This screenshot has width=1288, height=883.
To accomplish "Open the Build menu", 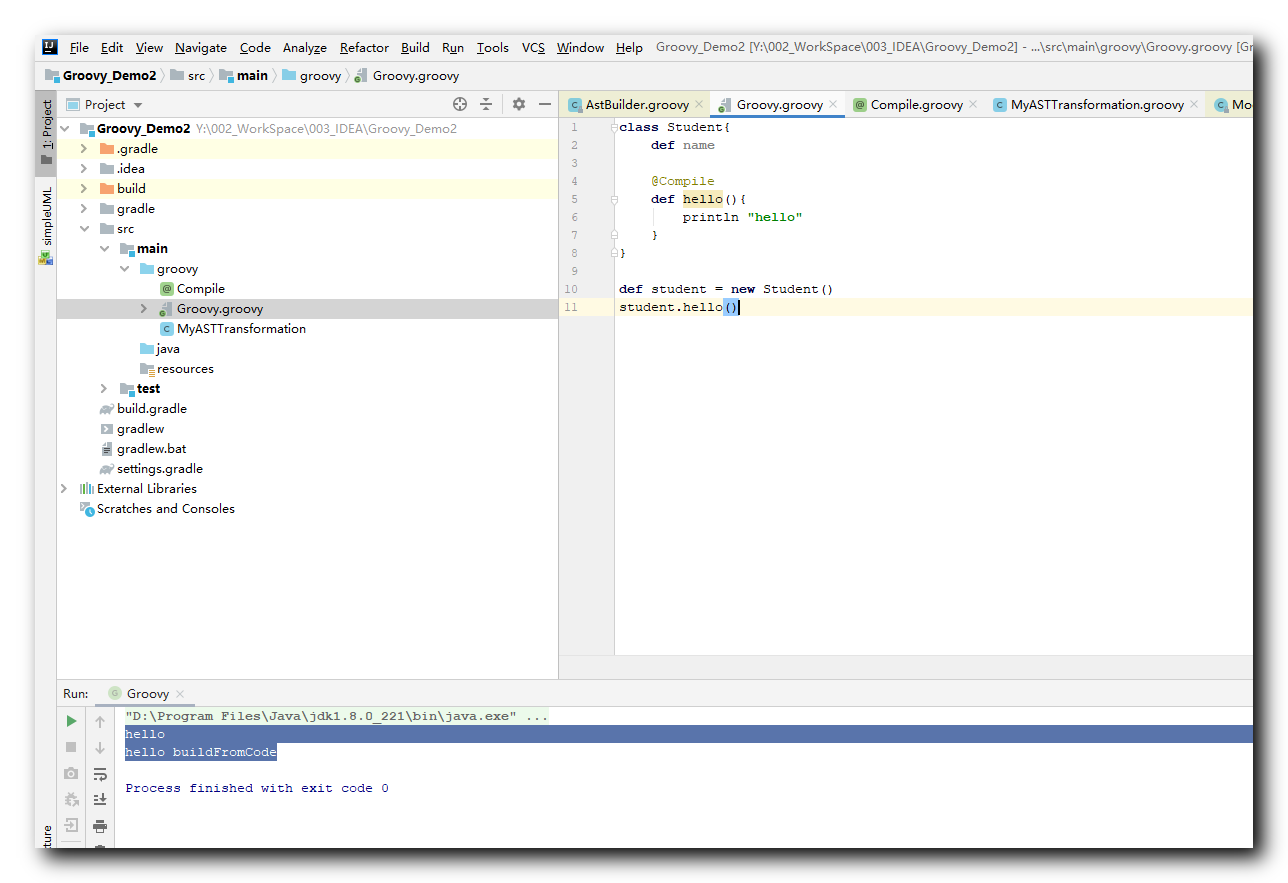I will click(x=415, y=47).
